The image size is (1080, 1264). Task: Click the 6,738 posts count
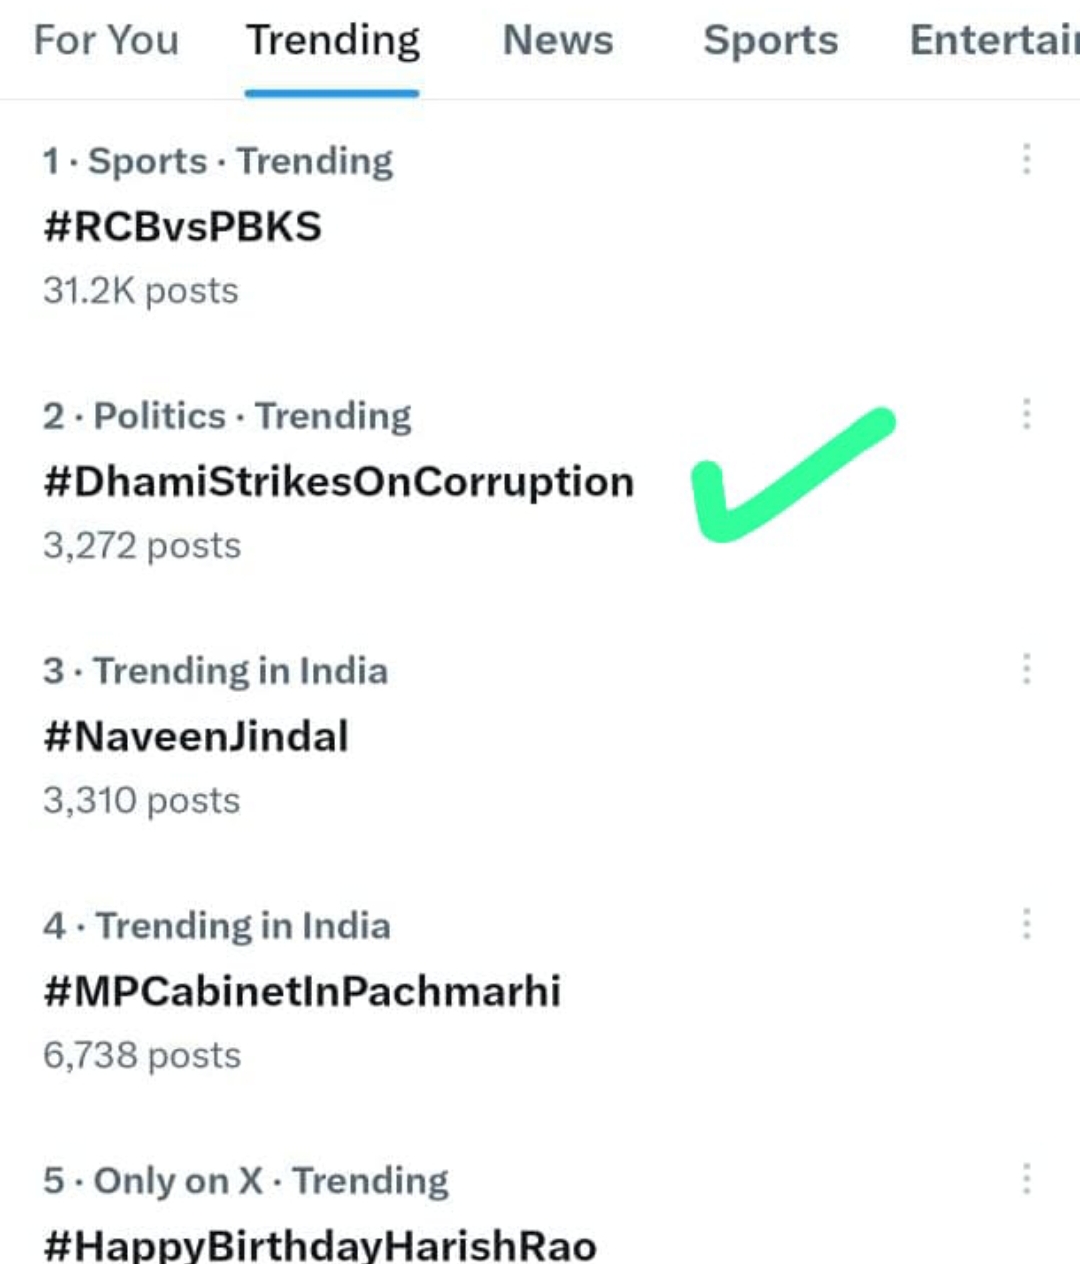pos(142,1056)
